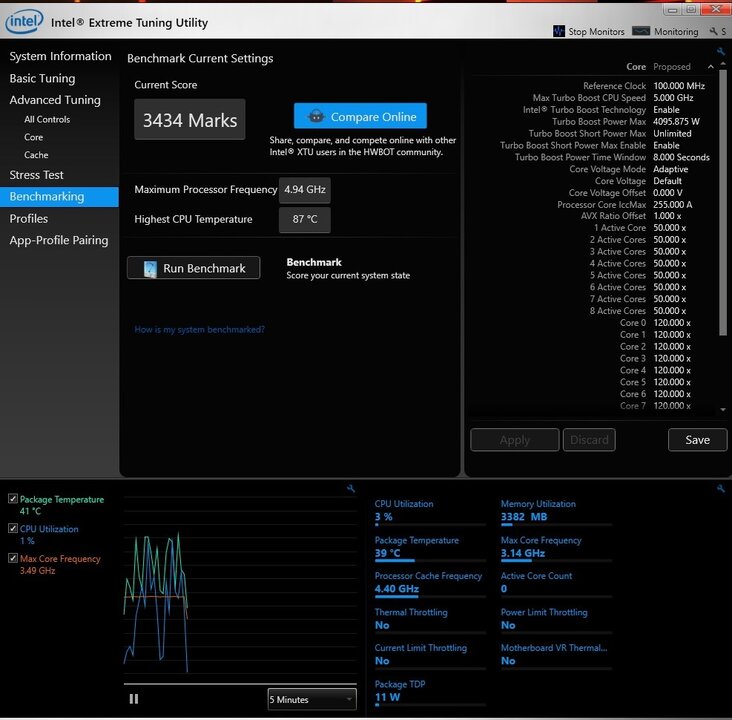Click the Monitoring graph icon
The width and height of the screenshot is (732, 720).
click(x=640, y=31)
